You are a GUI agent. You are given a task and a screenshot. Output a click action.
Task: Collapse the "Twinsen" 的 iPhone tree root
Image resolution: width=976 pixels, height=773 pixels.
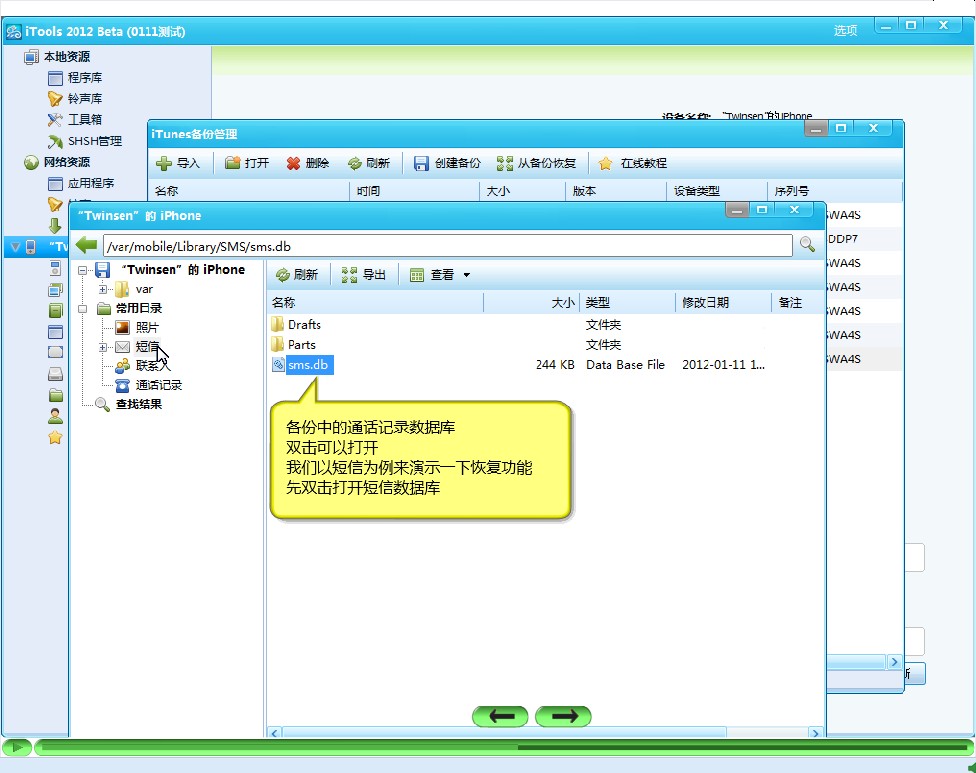[x=82, y=270]
